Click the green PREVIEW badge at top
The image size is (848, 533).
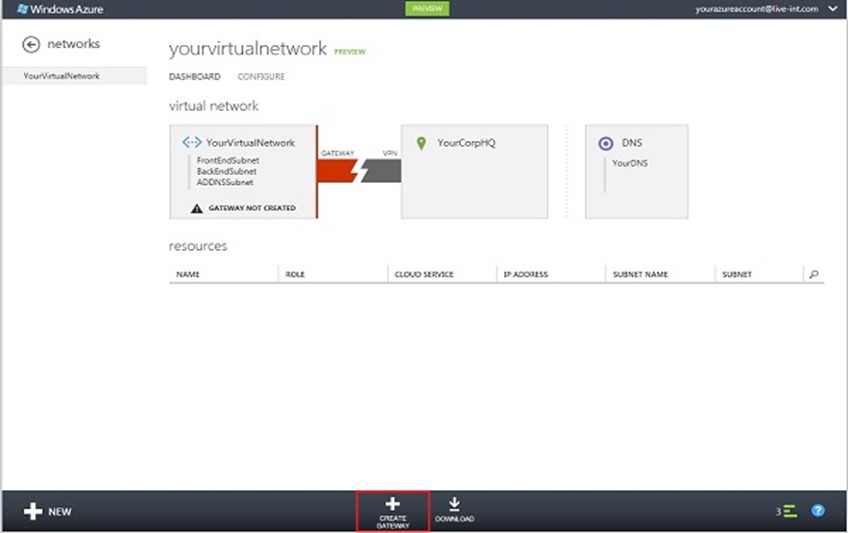[427, 9]
